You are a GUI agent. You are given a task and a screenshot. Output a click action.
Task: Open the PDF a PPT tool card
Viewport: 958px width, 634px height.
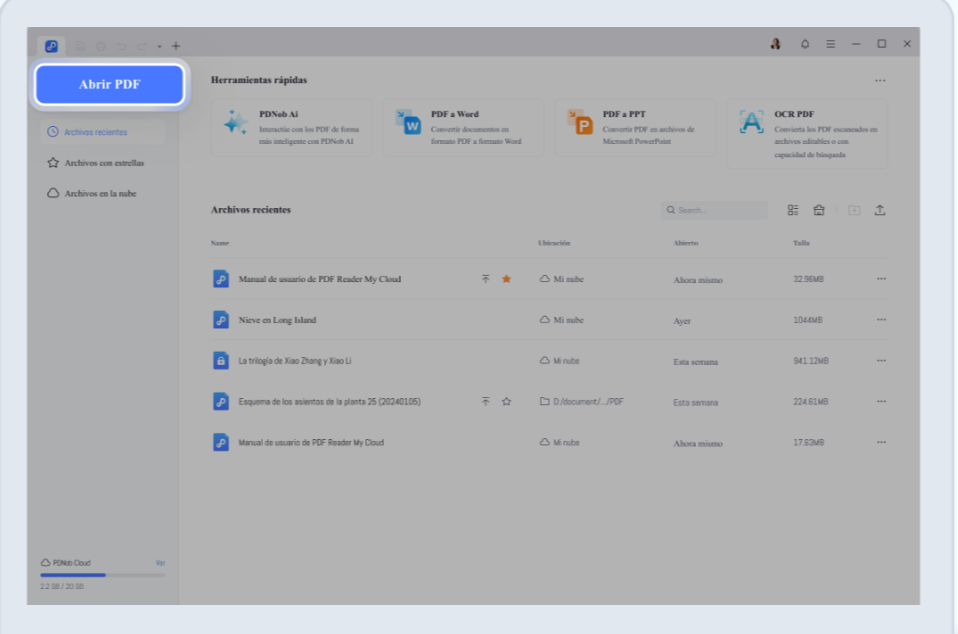pos(635,128)
